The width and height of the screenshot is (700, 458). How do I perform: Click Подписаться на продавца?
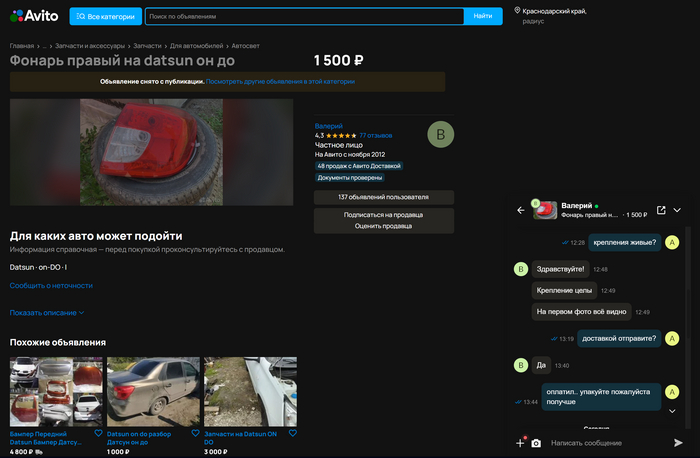[383, 215]
